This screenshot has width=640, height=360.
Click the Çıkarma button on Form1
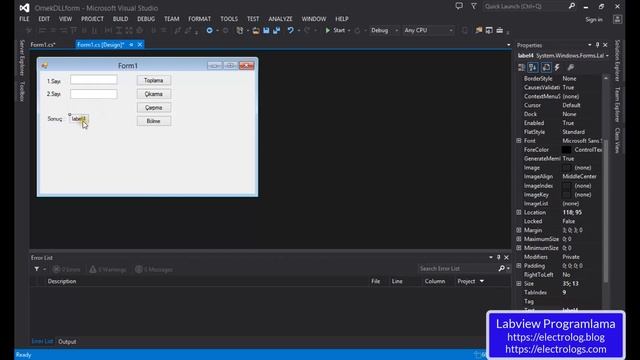click(x=154, y=94)
